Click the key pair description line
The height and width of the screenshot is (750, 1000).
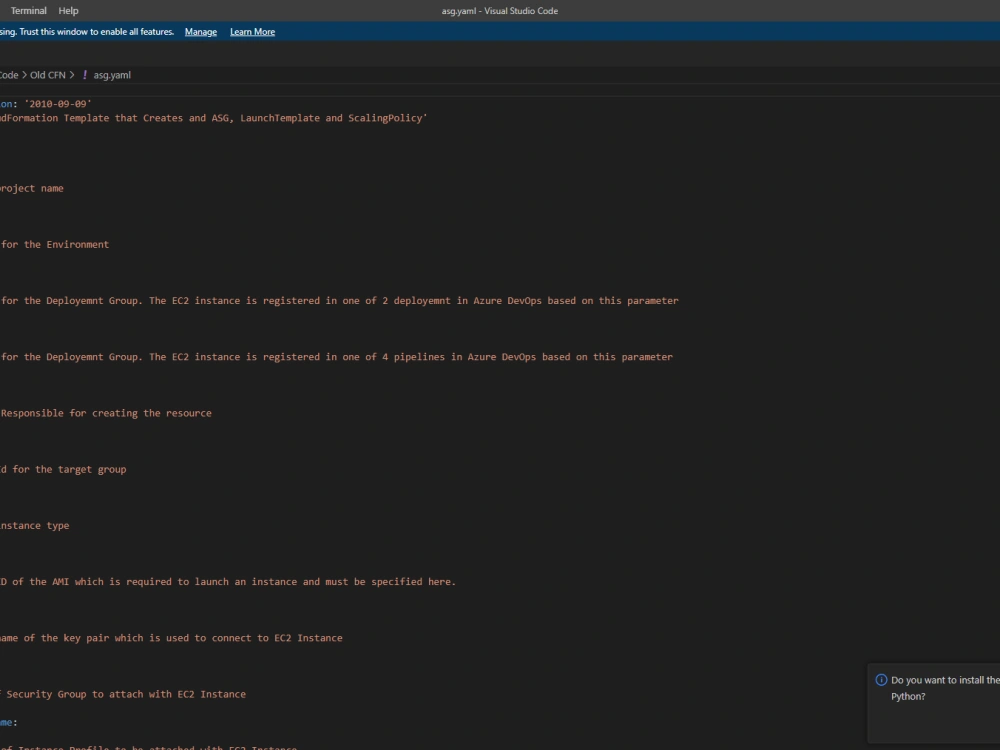172,638
